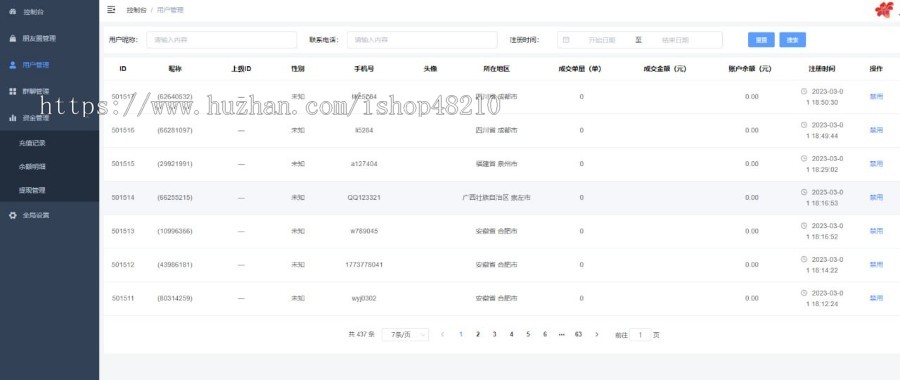Click phone cell a127404

click(x=364, y=164)
